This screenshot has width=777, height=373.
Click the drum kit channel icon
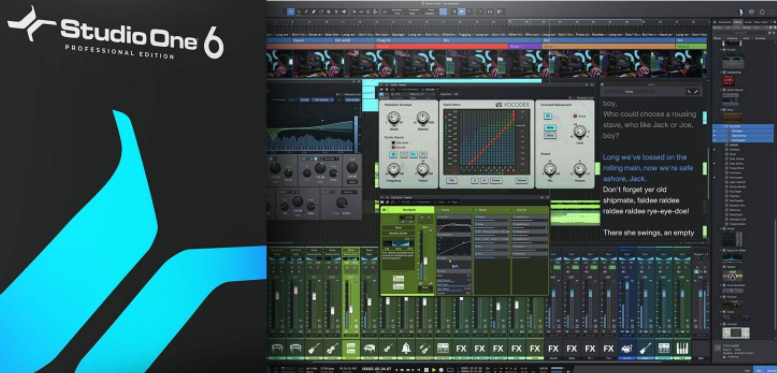(x=627, y=348)
